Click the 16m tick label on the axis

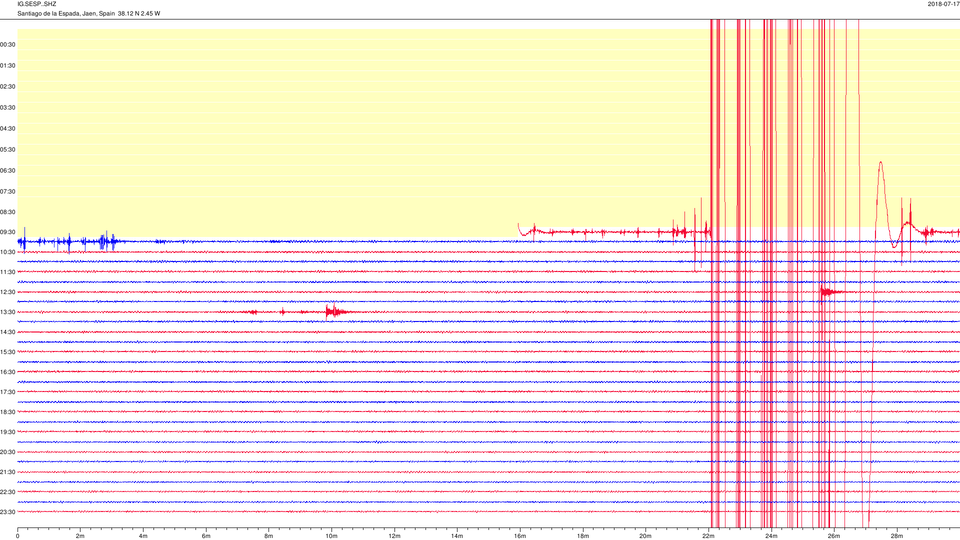(520, 536)
